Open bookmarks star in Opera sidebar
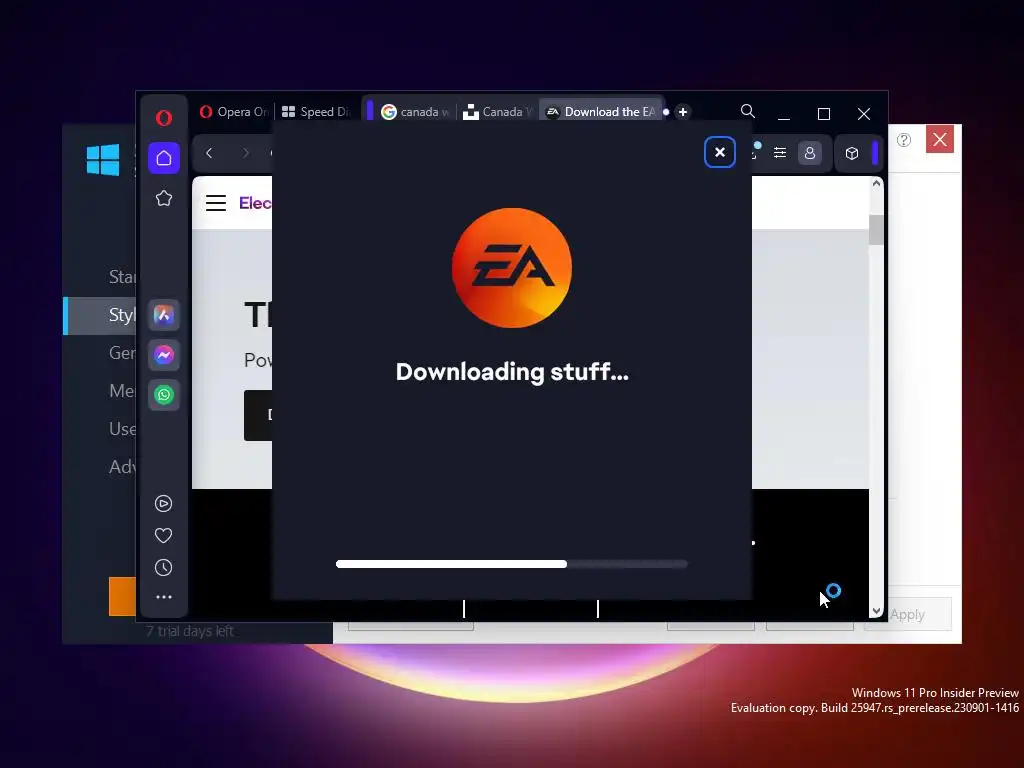 click(164, 199)
